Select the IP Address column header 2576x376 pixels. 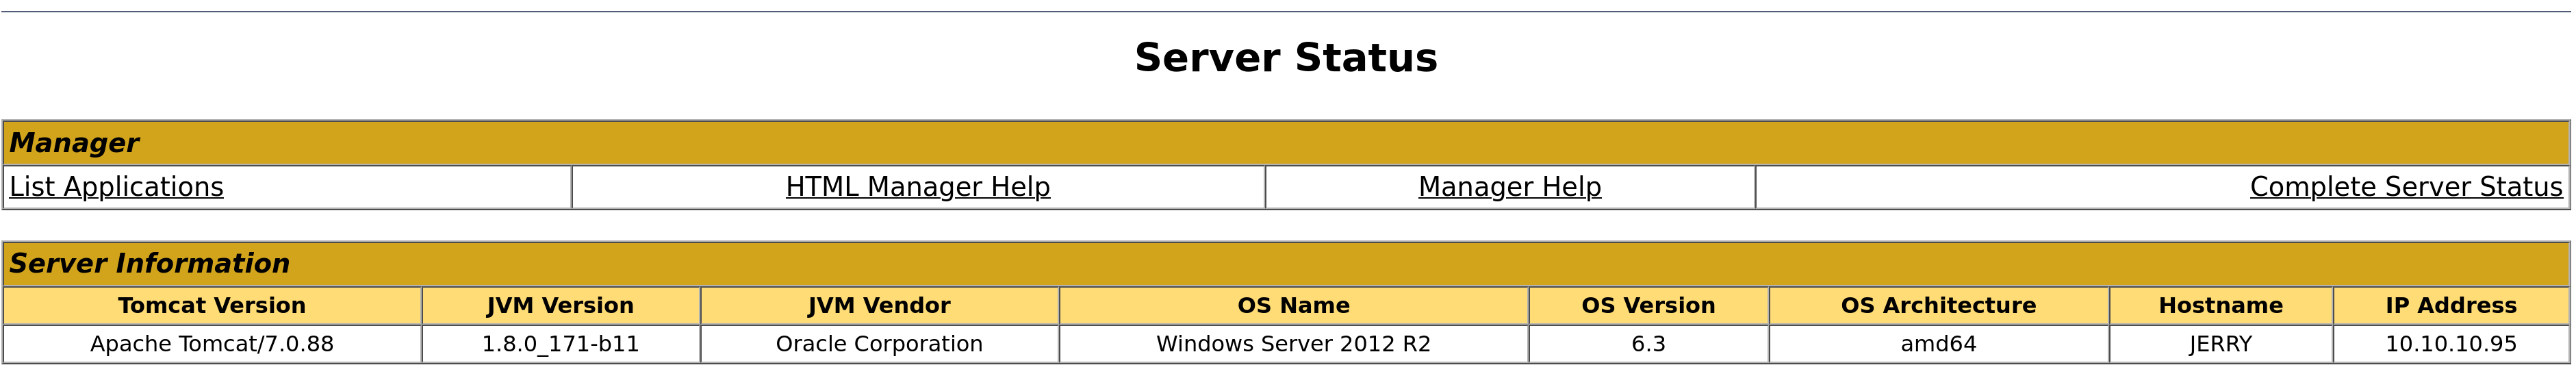2451,306
